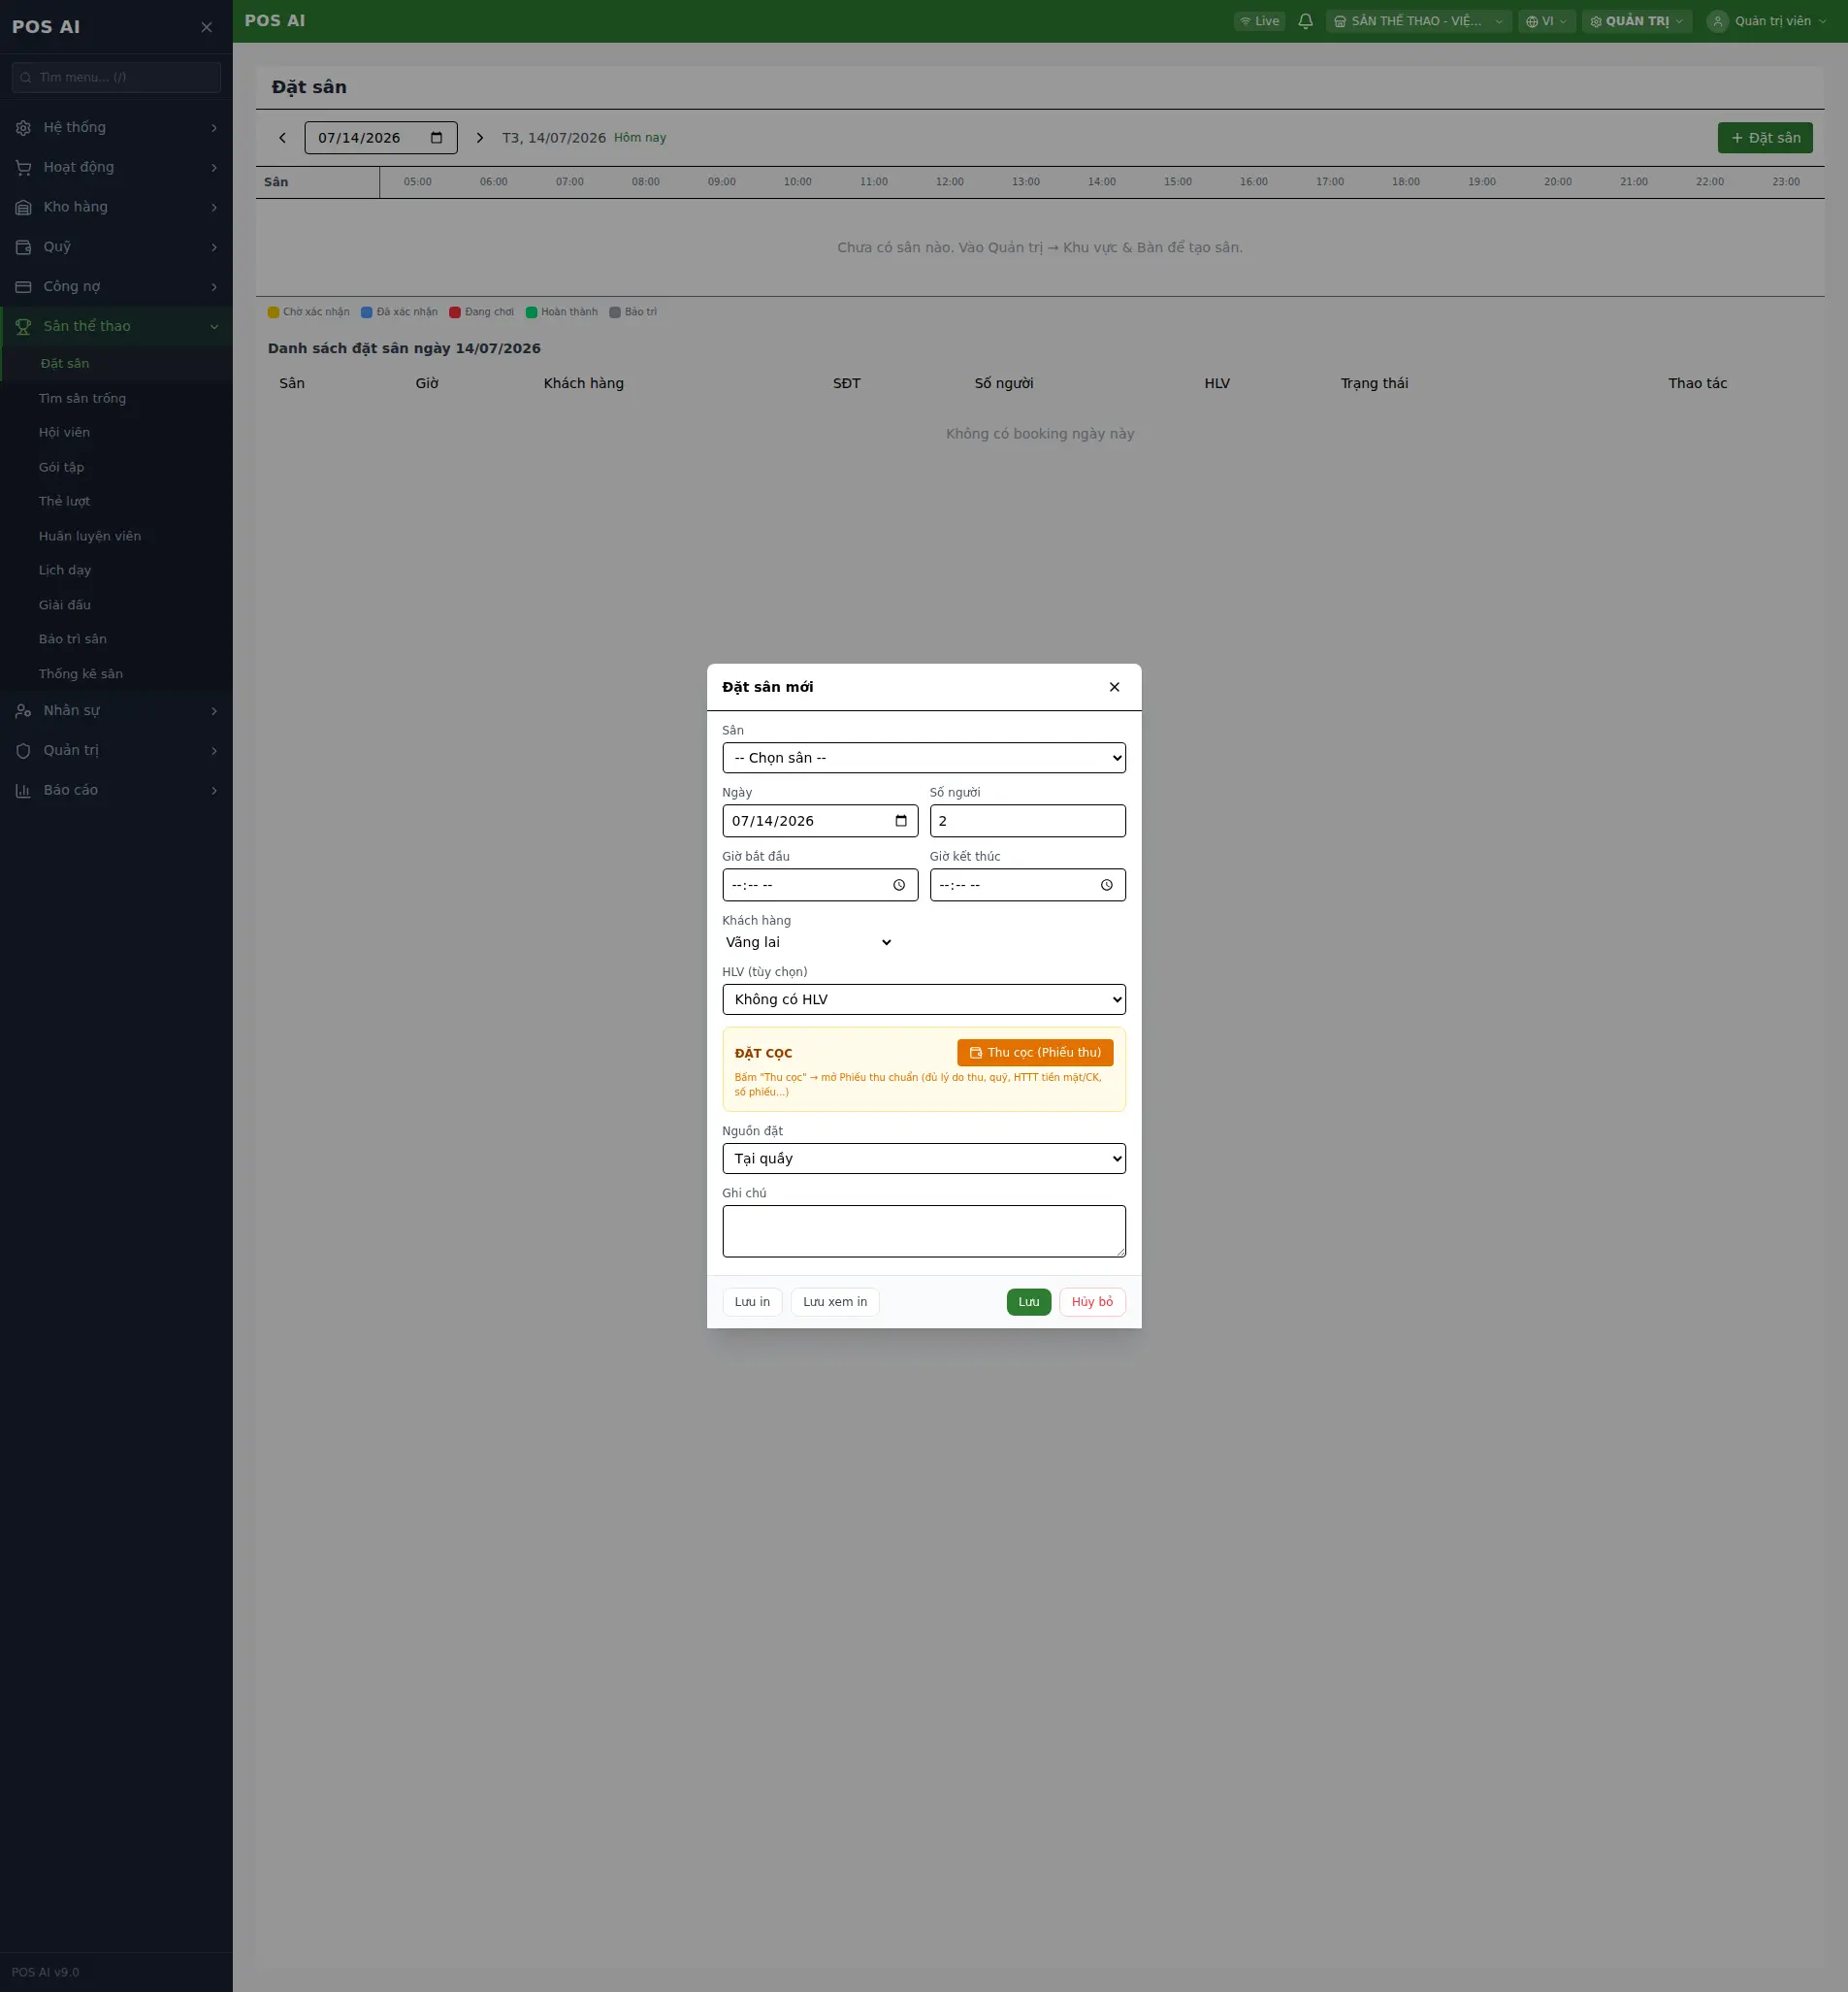Open the Nguồn đặt Tại quầy dropdown

click(x=924, y=1158)
